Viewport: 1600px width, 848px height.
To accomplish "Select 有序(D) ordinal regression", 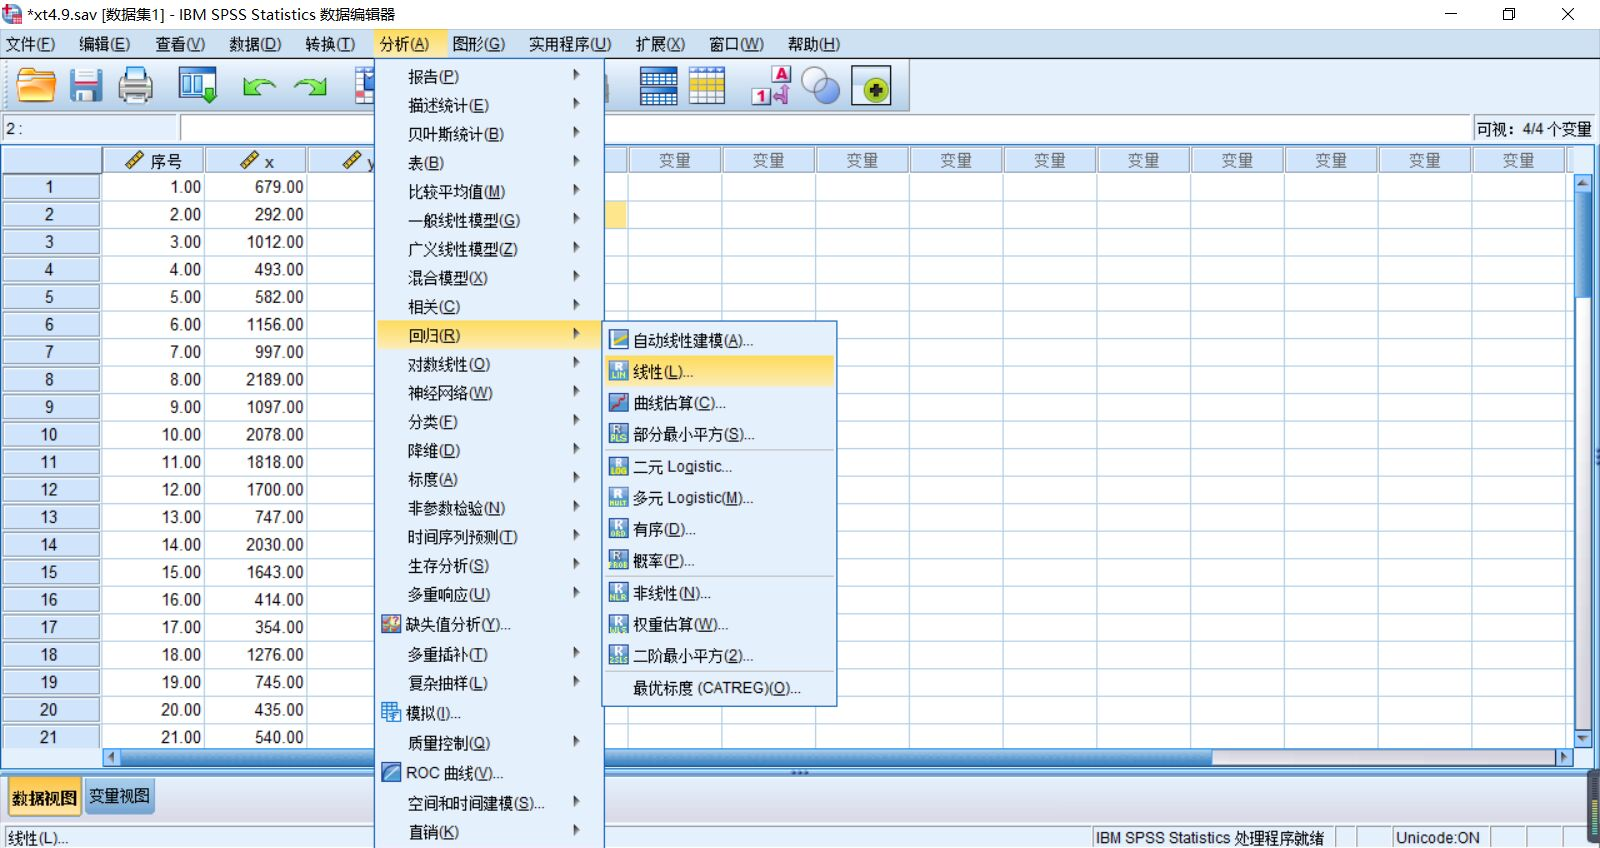I will tap(719, 529).
